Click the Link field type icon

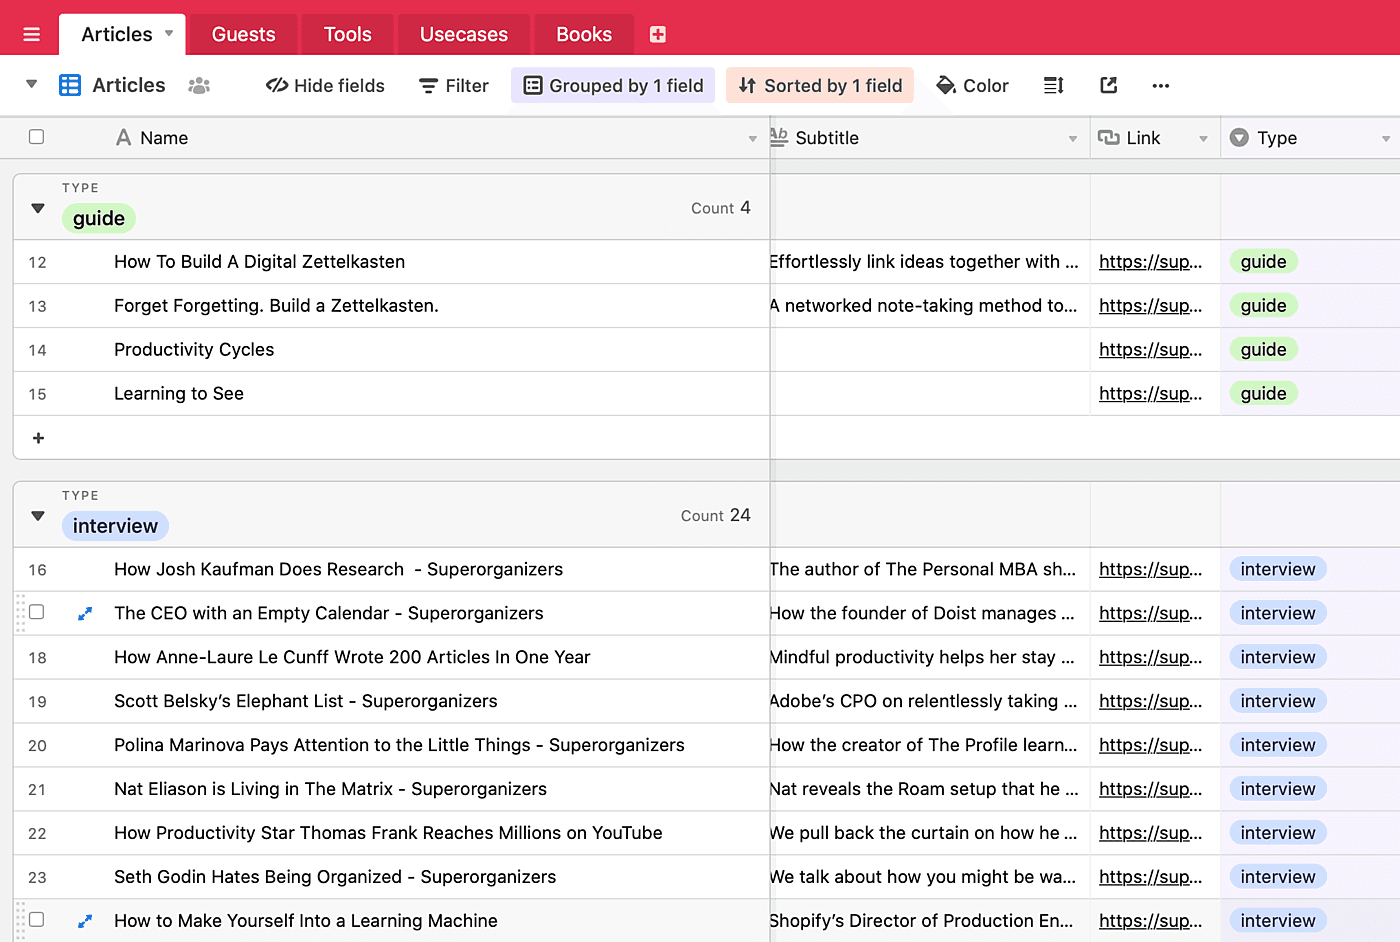pos(1108,137)
